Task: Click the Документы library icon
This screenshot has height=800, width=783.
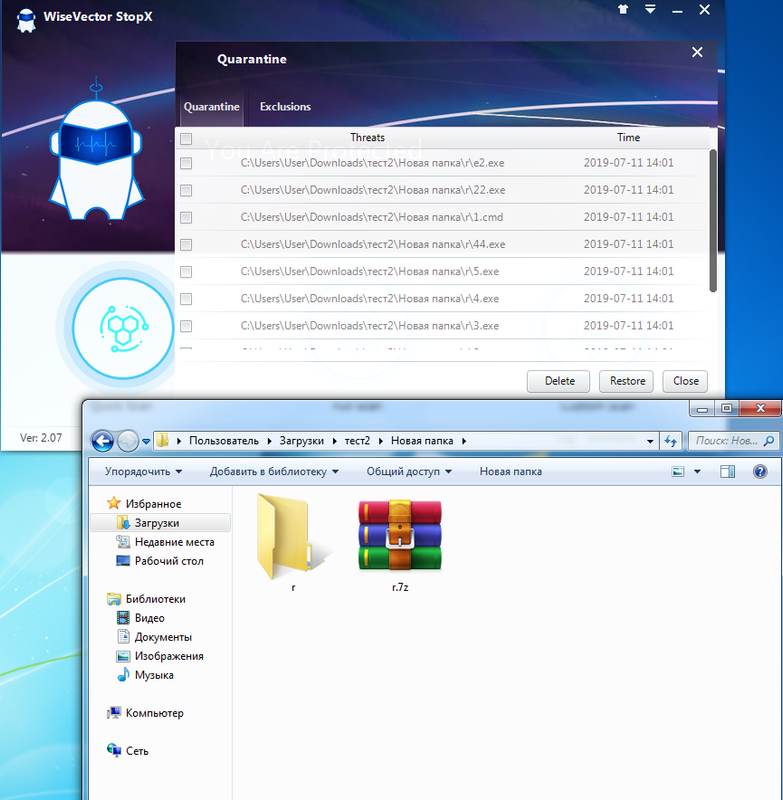Action: (x=123, y=637)
